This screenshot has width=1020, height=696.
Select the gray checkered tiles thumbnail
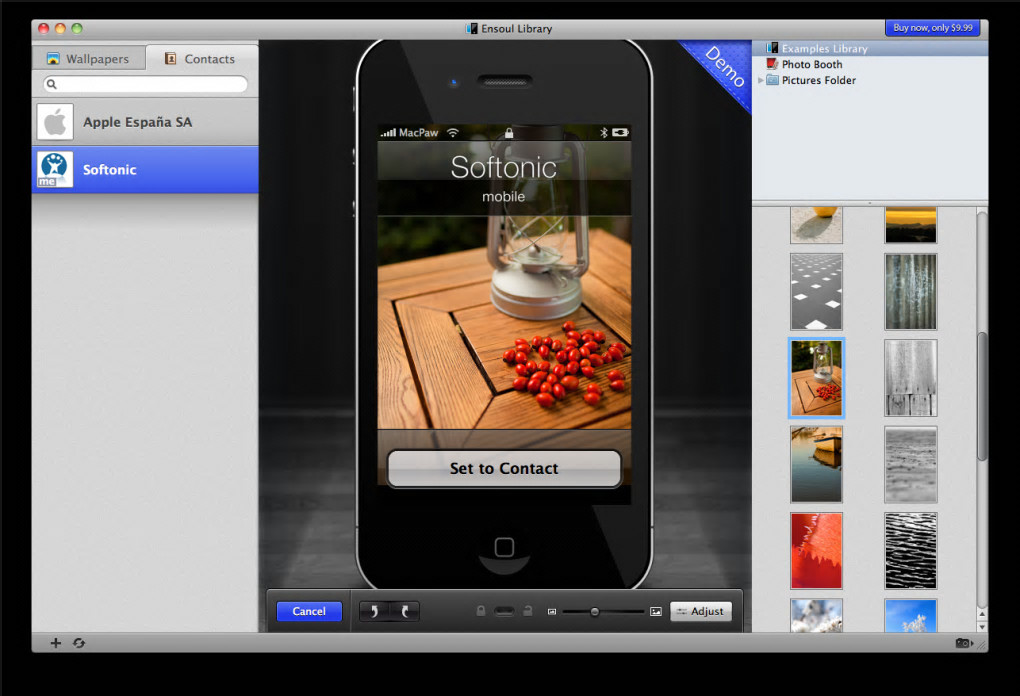coord(816,291)
